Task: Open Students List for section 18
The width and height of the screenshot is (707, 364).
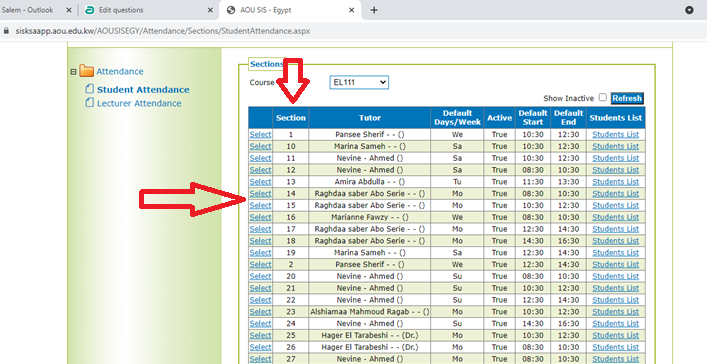Action: [615, 240]
